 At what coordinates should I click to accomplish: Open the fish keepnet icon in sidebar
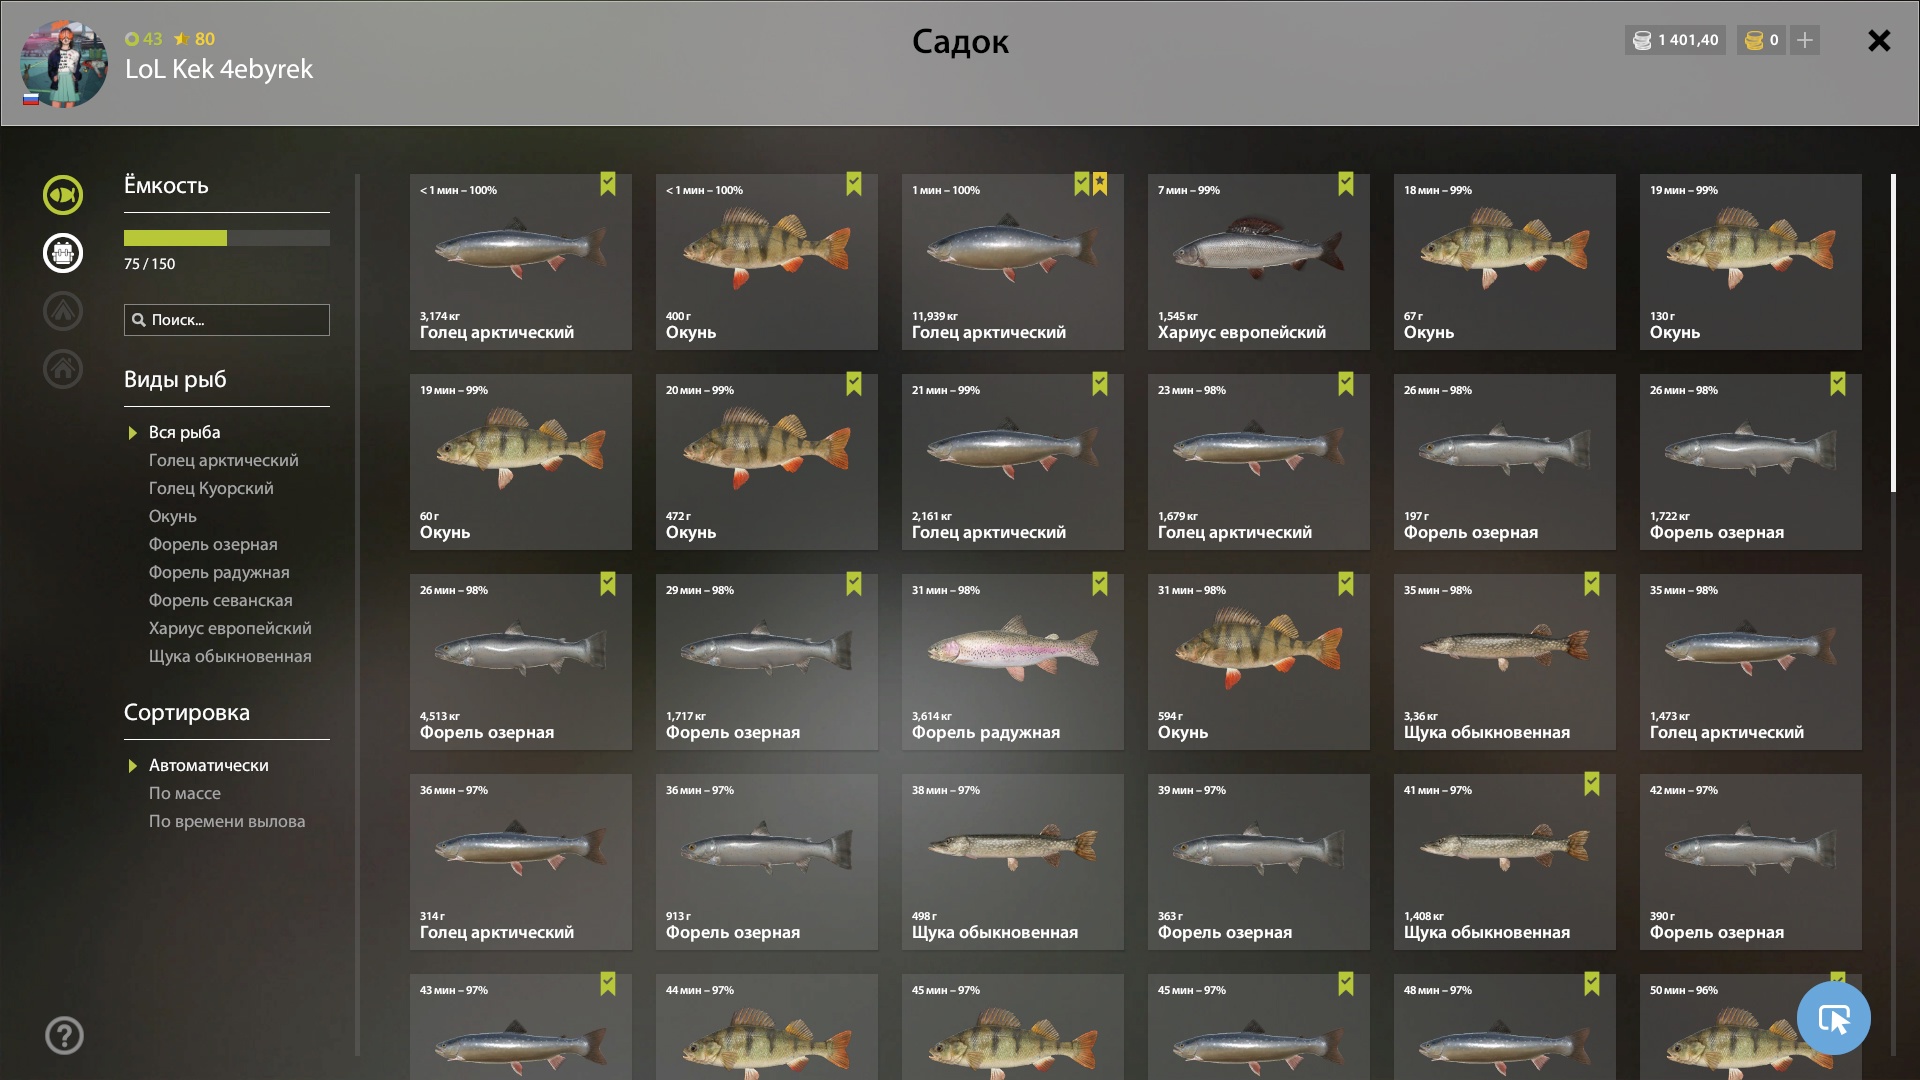pyautogui.click(x=63, y=195)
